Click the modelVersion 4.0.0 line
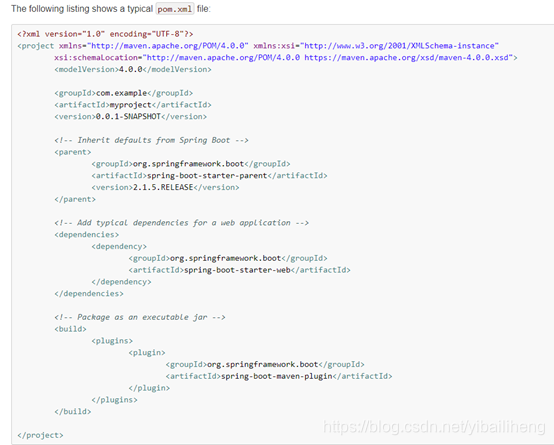 133,69
